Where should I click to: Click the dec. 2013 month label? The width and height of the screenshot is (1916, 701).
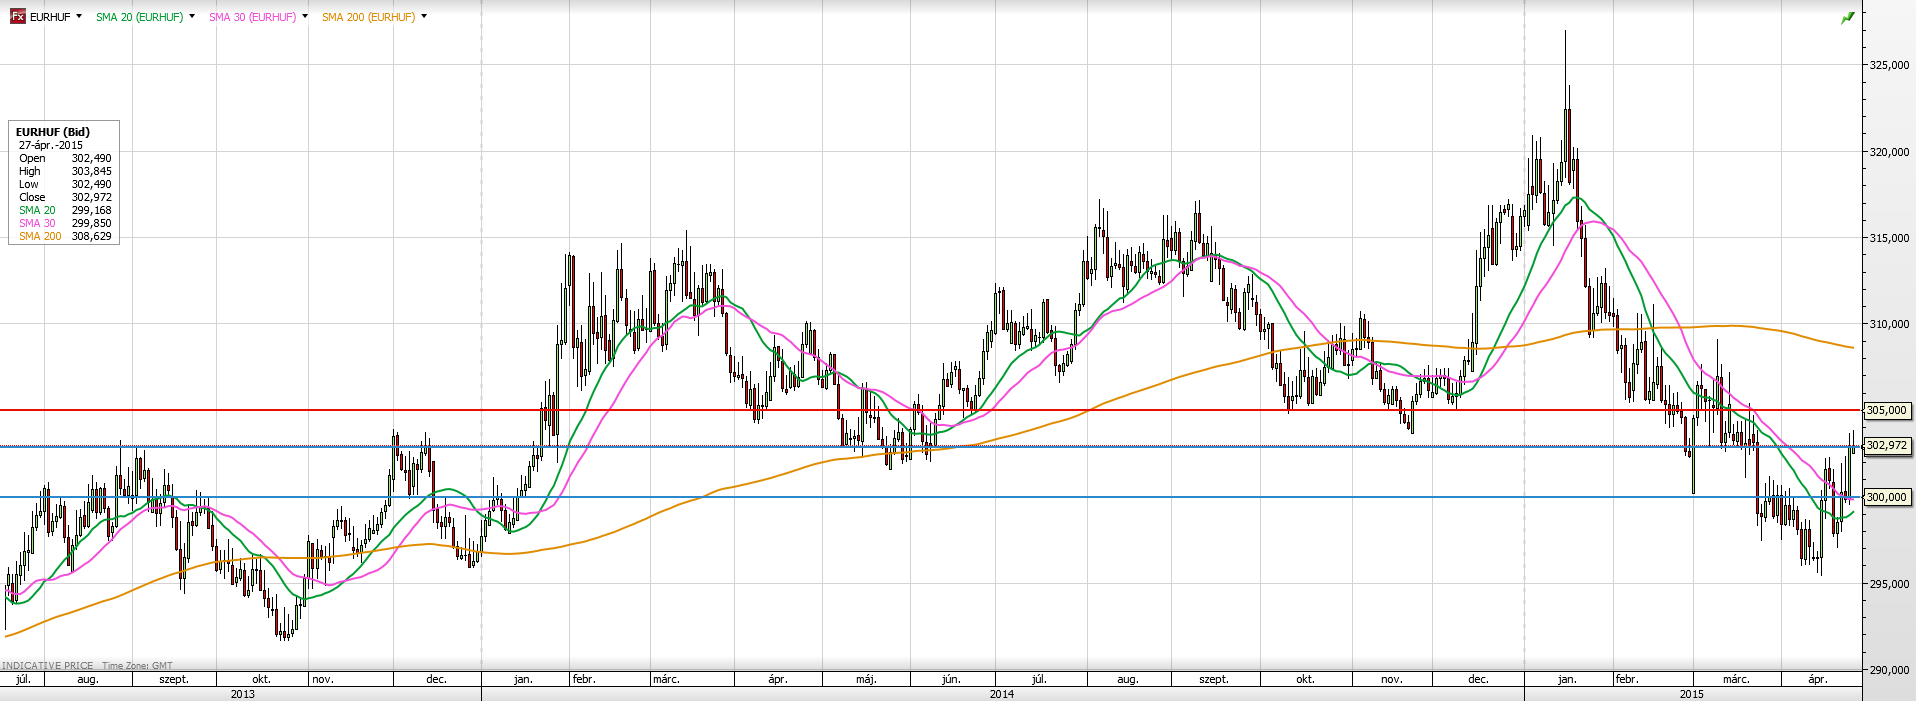coord(436,679)
